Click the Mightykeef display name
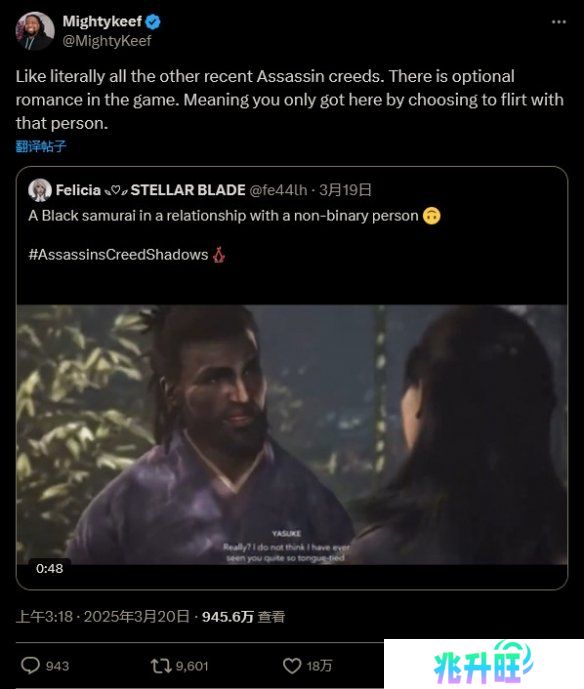 coord(102,21)
